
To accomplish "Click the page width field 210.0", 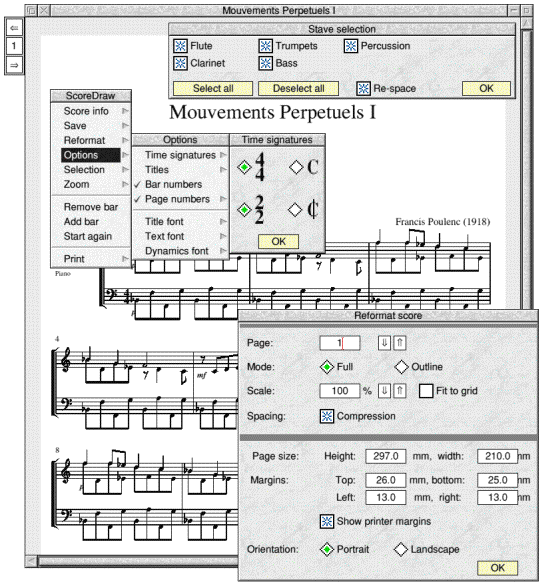I will [x=497, y=456].
